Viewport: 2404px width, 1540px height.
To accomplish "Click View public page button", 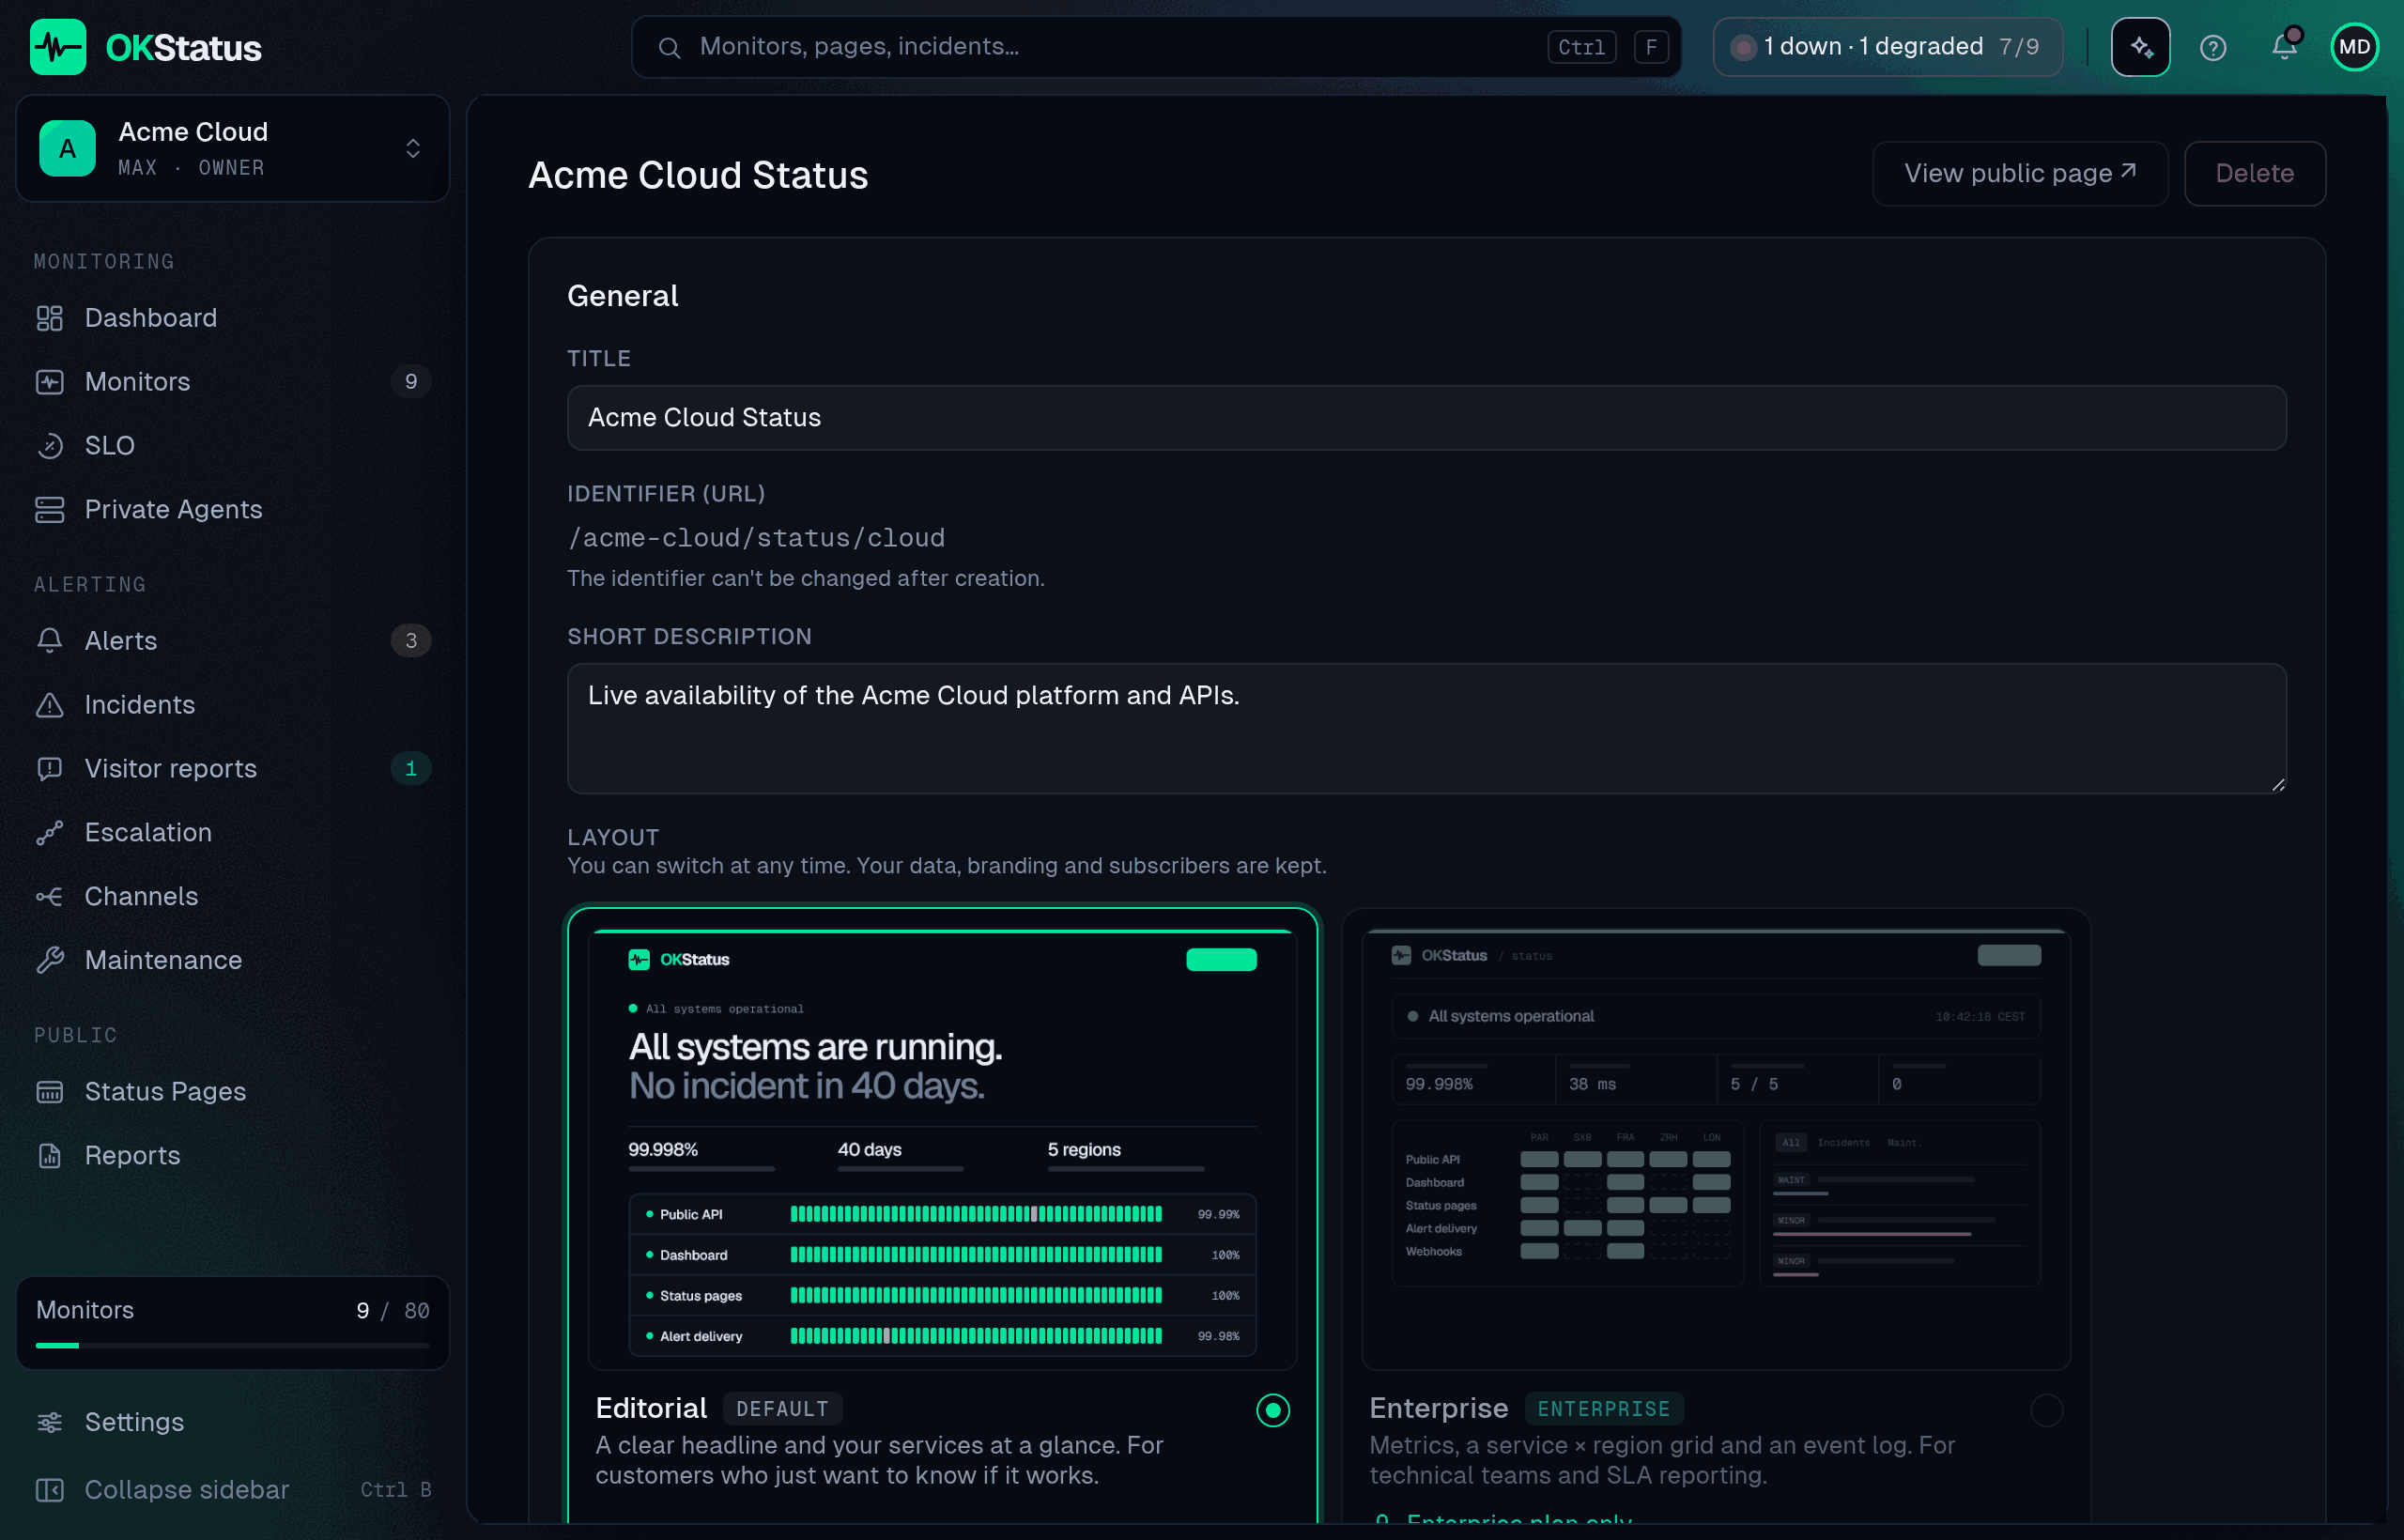I will coord(2020,174).
